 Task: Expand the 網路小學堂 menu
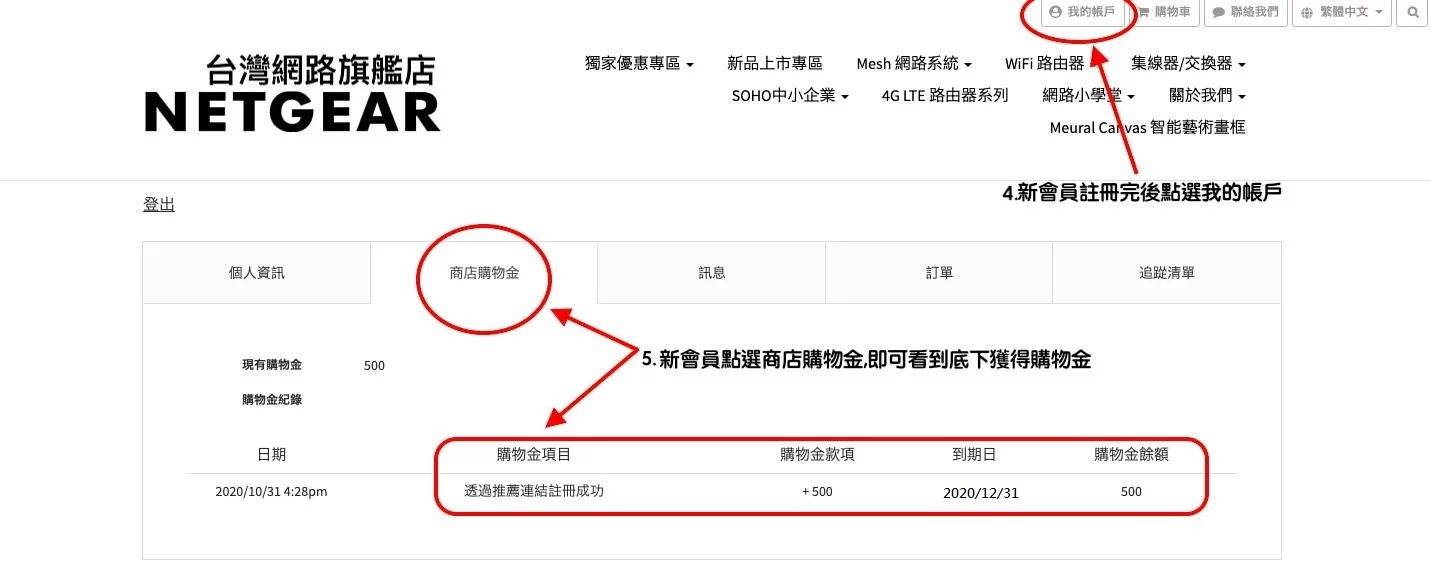click(1088, 96)
